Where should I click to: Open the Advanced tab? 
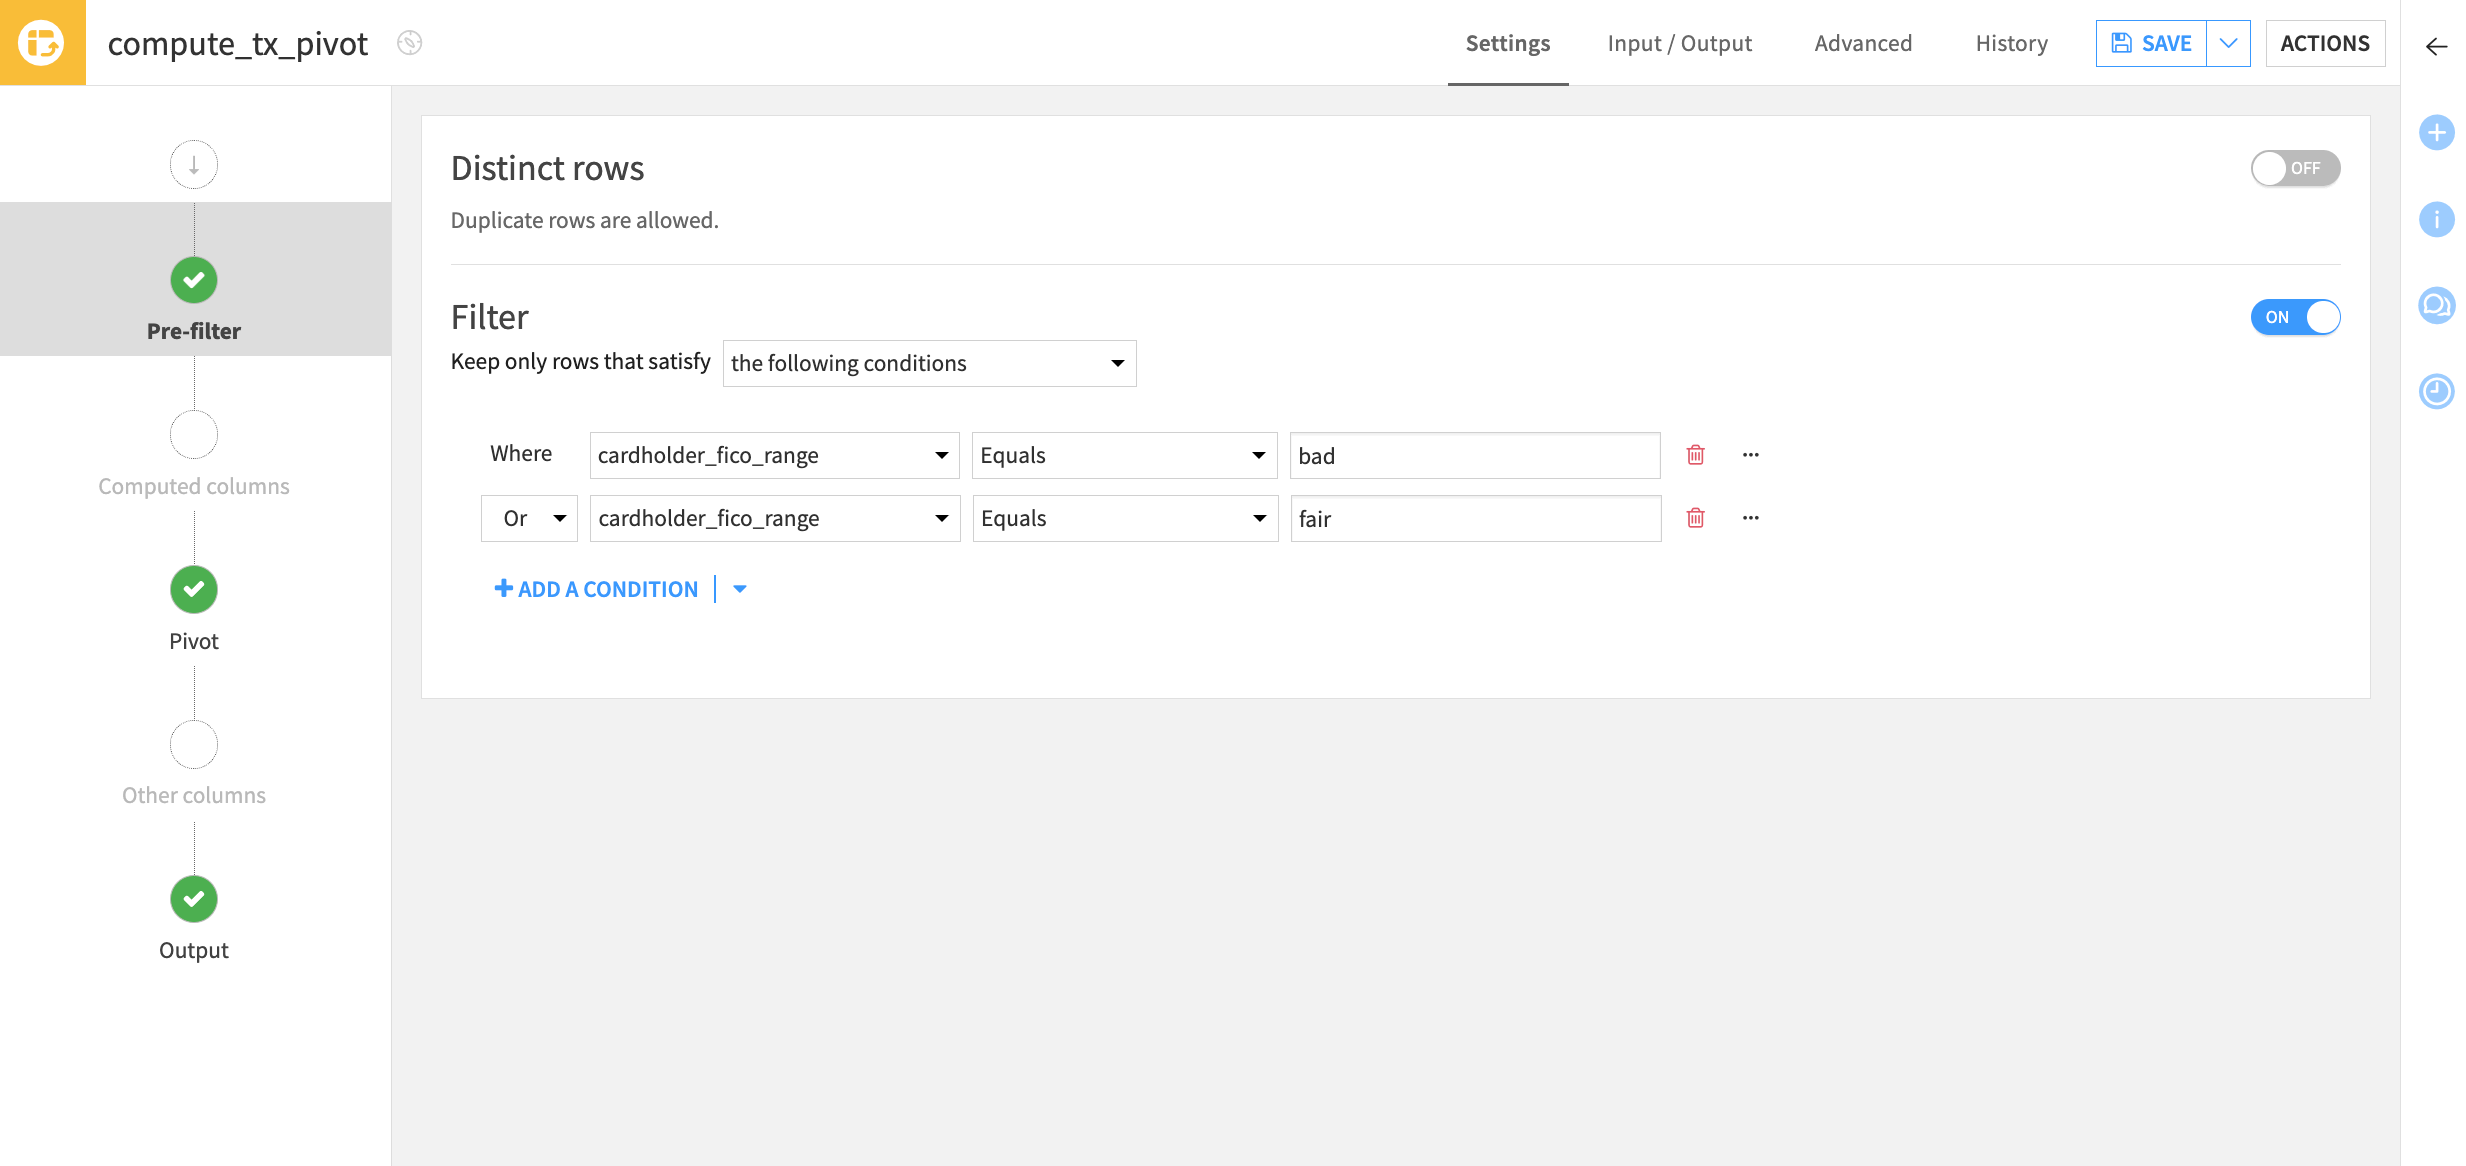[1862, 43]
